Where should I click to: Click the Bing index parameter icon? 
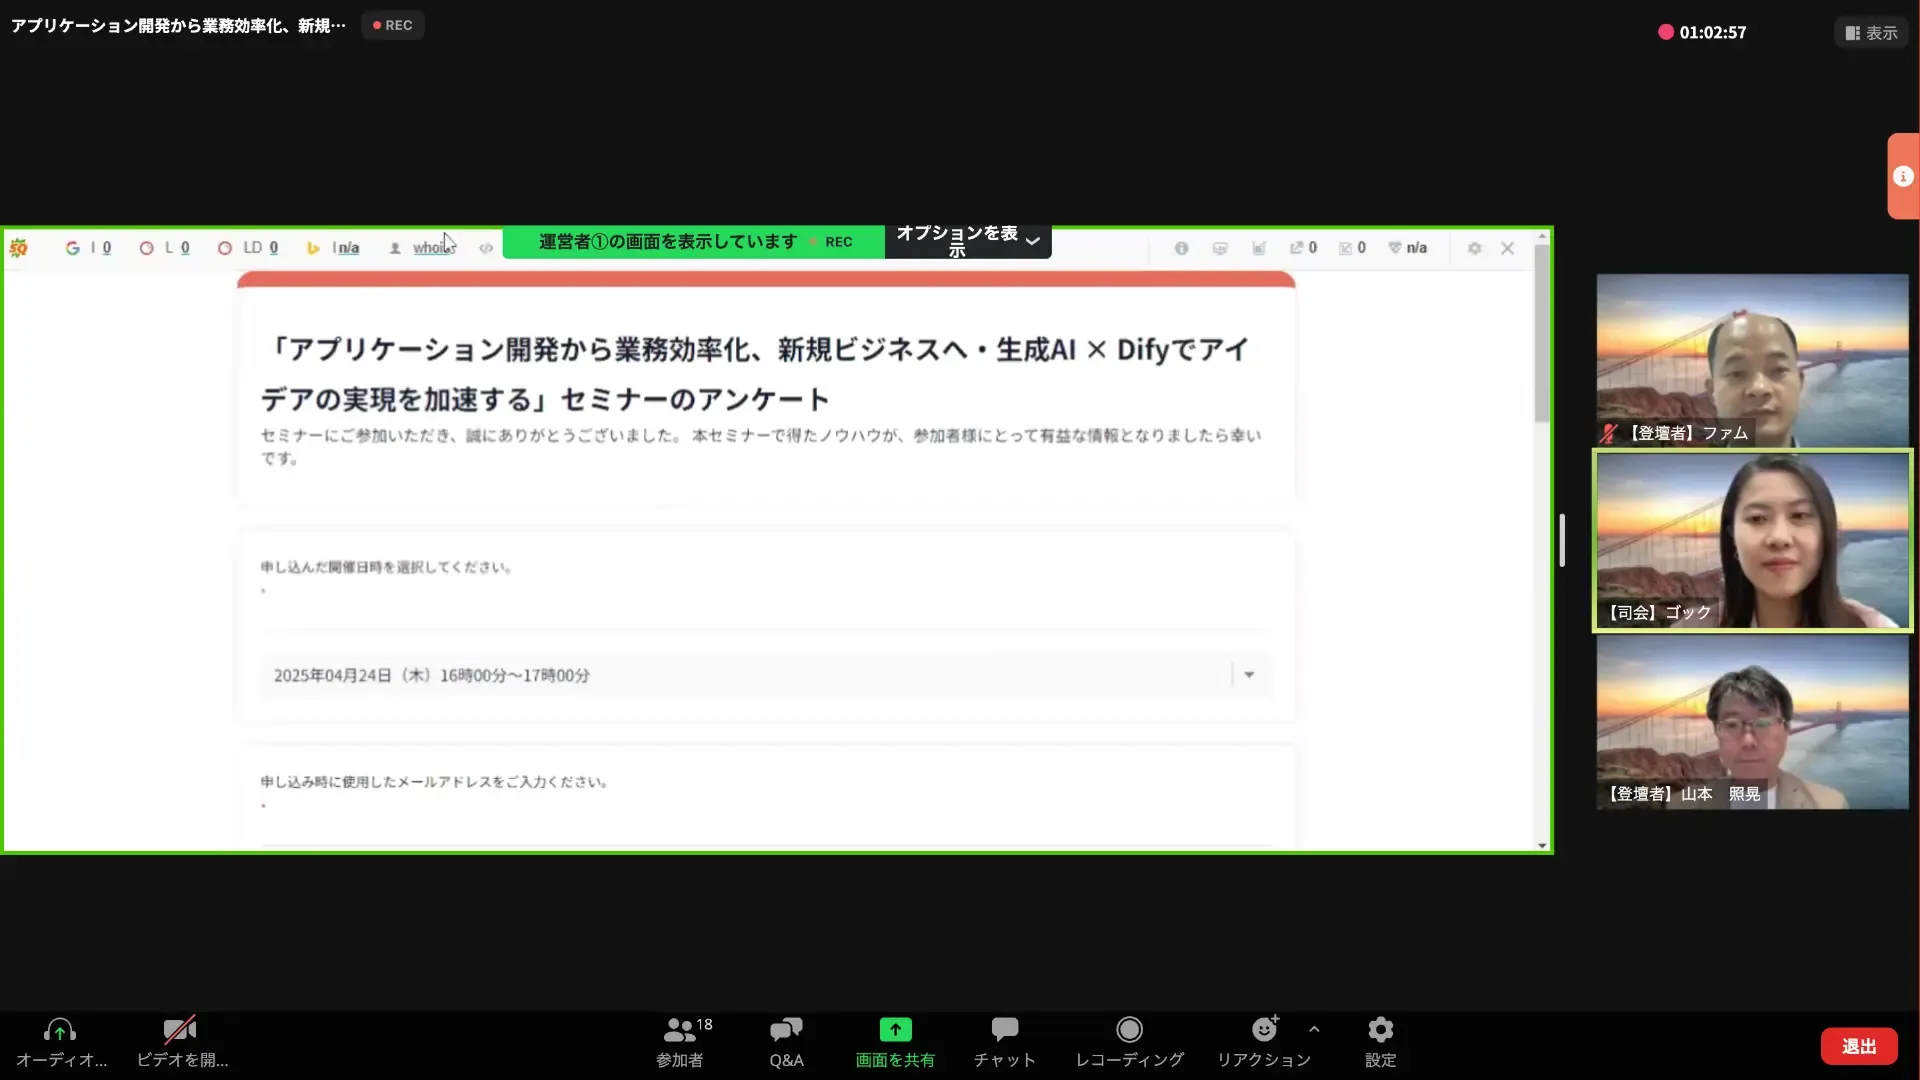click(313, 248)
